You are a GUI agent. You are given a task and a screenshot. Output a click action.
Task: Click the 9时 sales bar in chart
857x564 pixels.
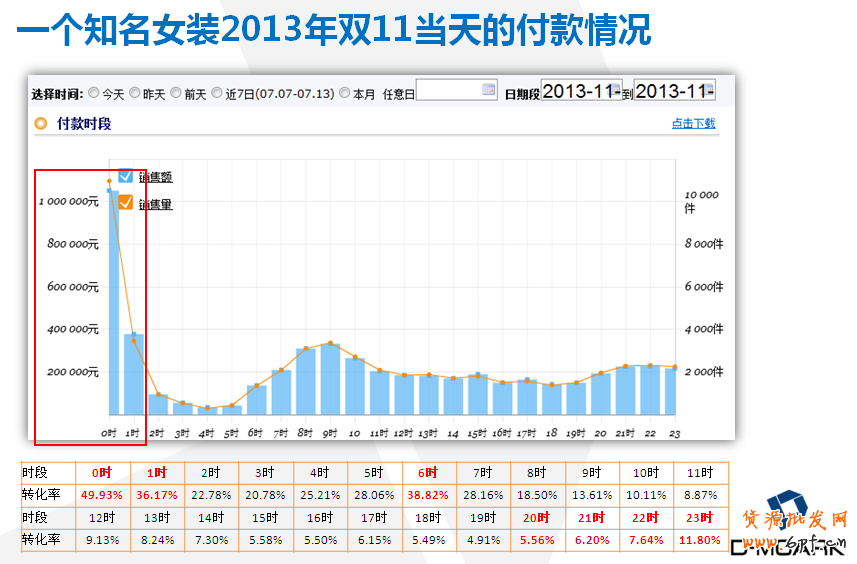[x=330, y=380]
